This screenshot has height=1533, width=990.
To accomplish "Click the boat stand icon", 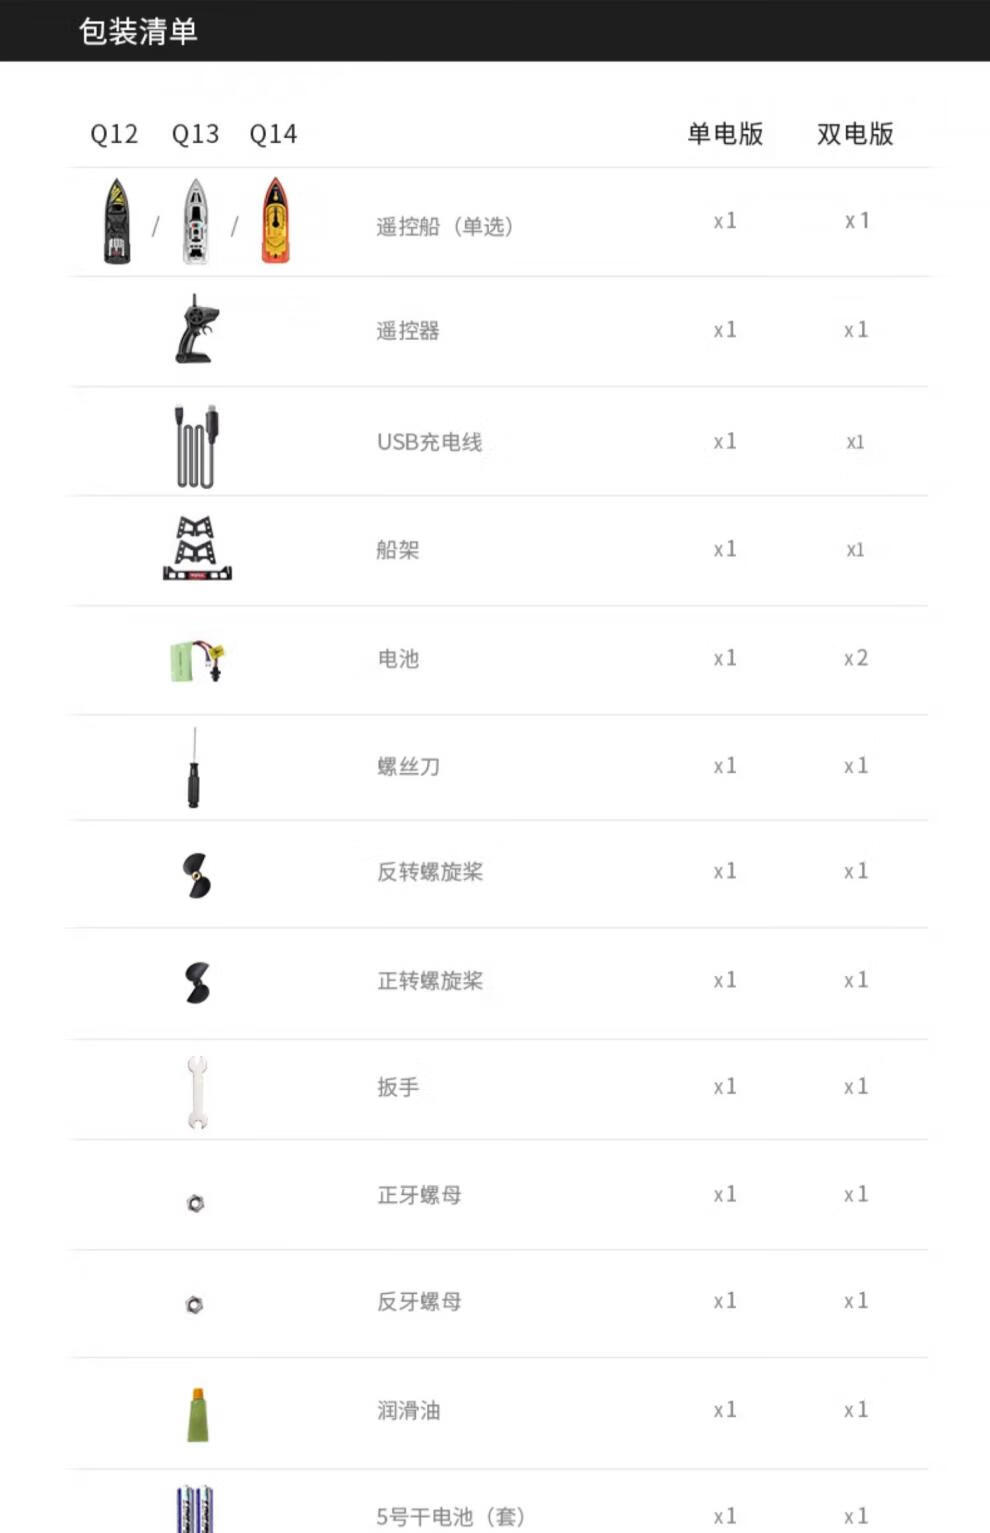I will pos(197,548).
